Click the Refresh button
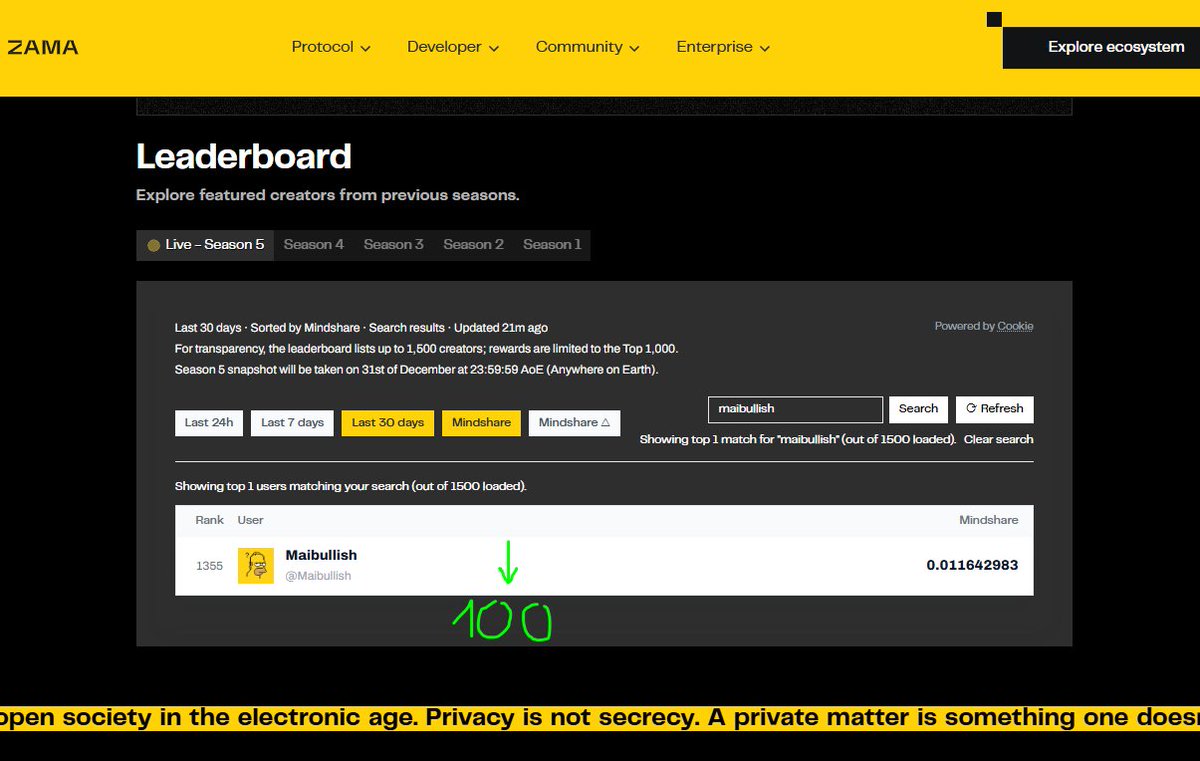 click(995, 409)
